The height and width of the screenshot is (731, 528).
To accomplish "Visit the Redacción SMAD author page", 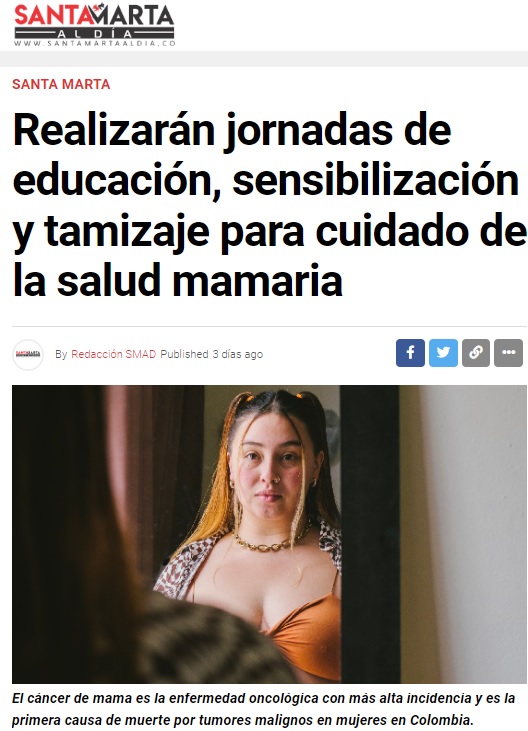I will click(x=113, y=354).
